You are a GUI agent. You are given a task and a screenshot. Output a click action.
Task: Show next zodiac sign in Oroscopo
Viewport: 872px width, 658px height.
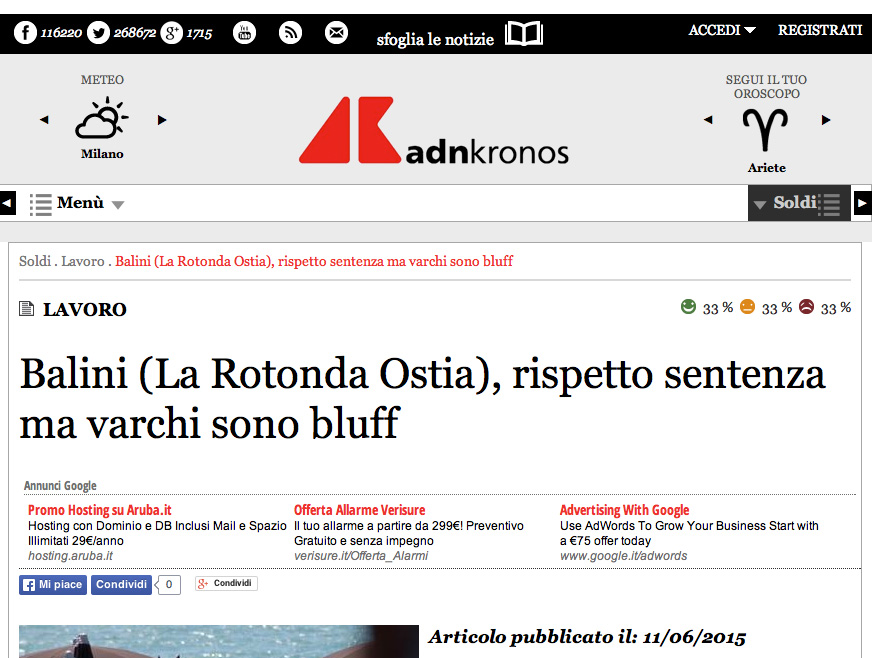point(826,120)
